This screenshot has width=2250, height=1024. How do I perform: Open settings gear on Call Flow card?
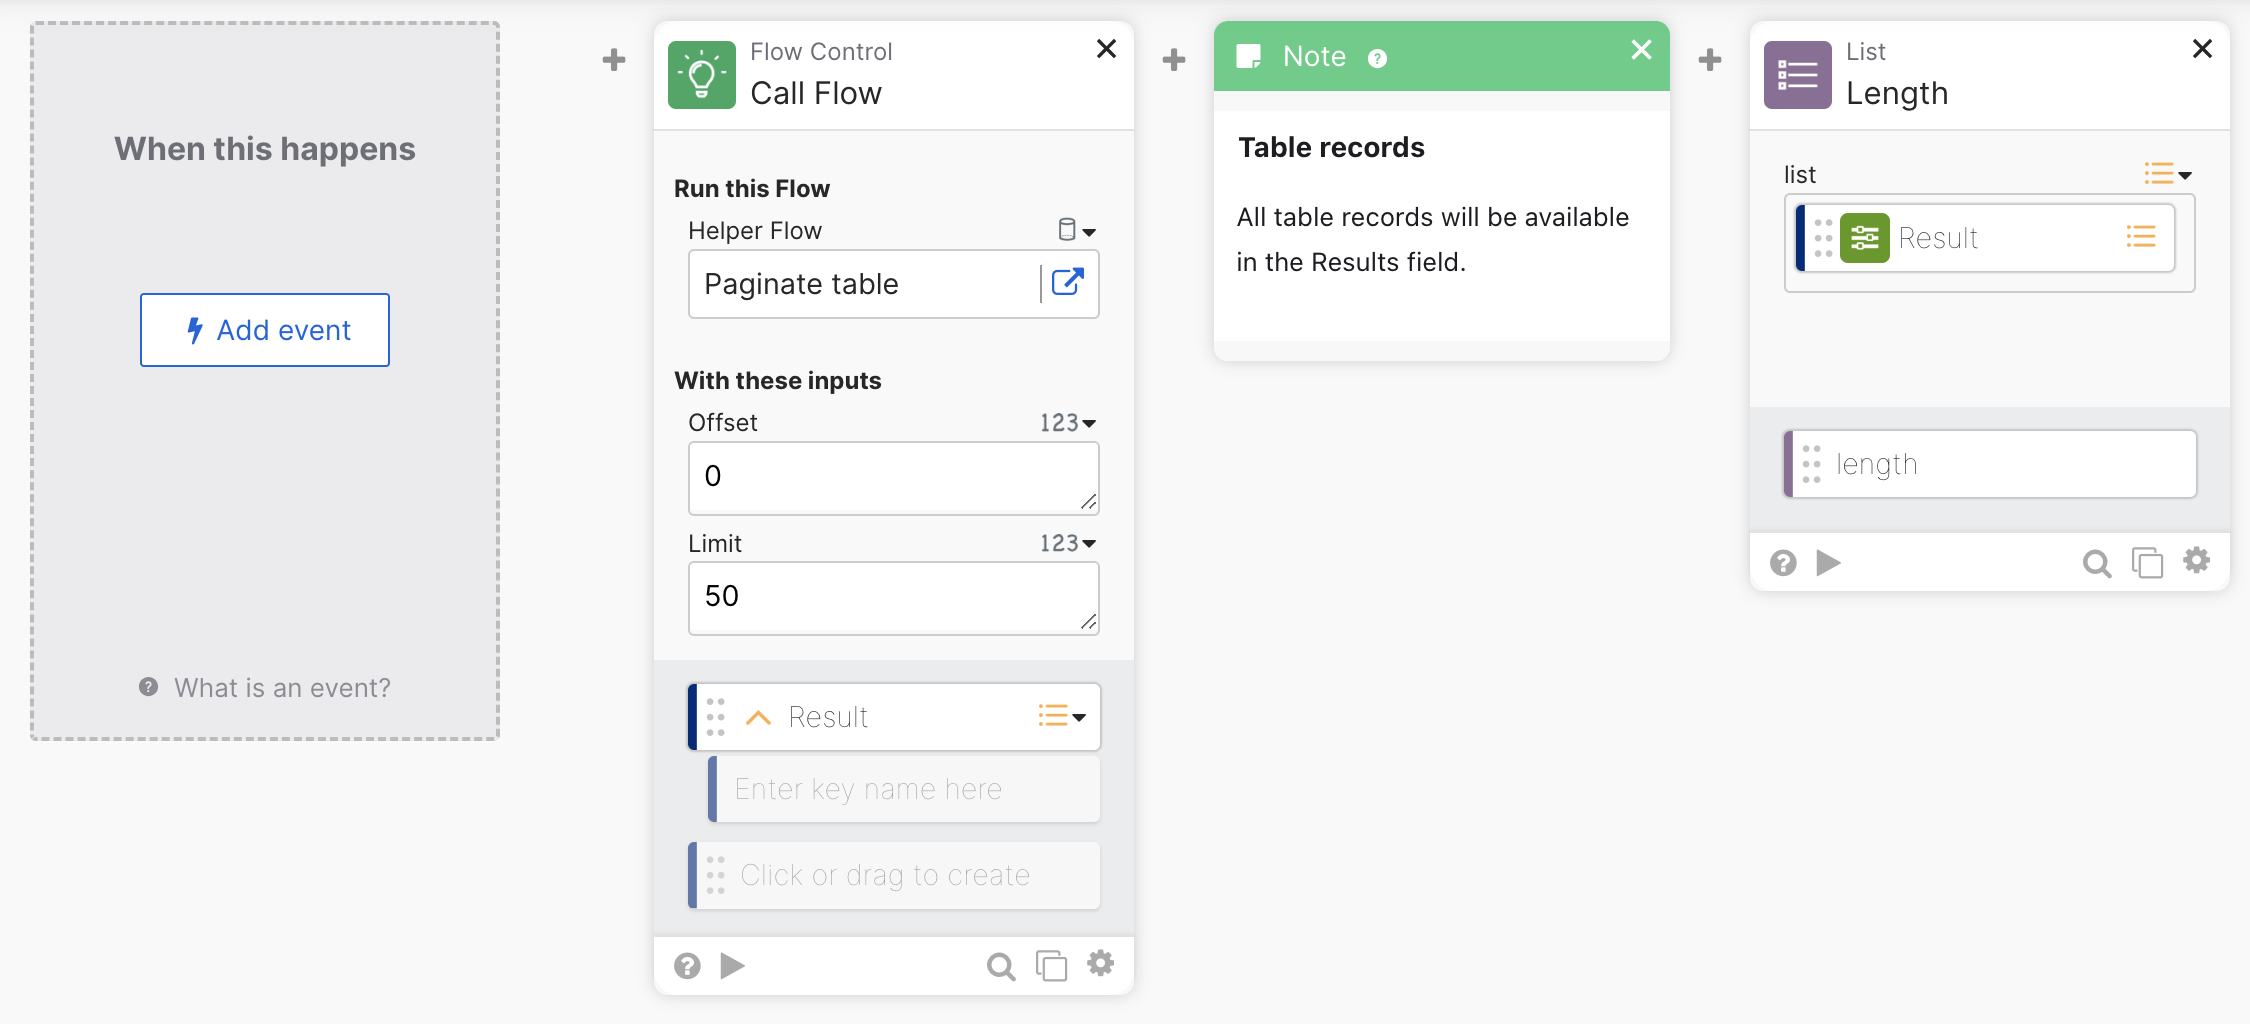pyautogui.click(x=1101, y=963)
